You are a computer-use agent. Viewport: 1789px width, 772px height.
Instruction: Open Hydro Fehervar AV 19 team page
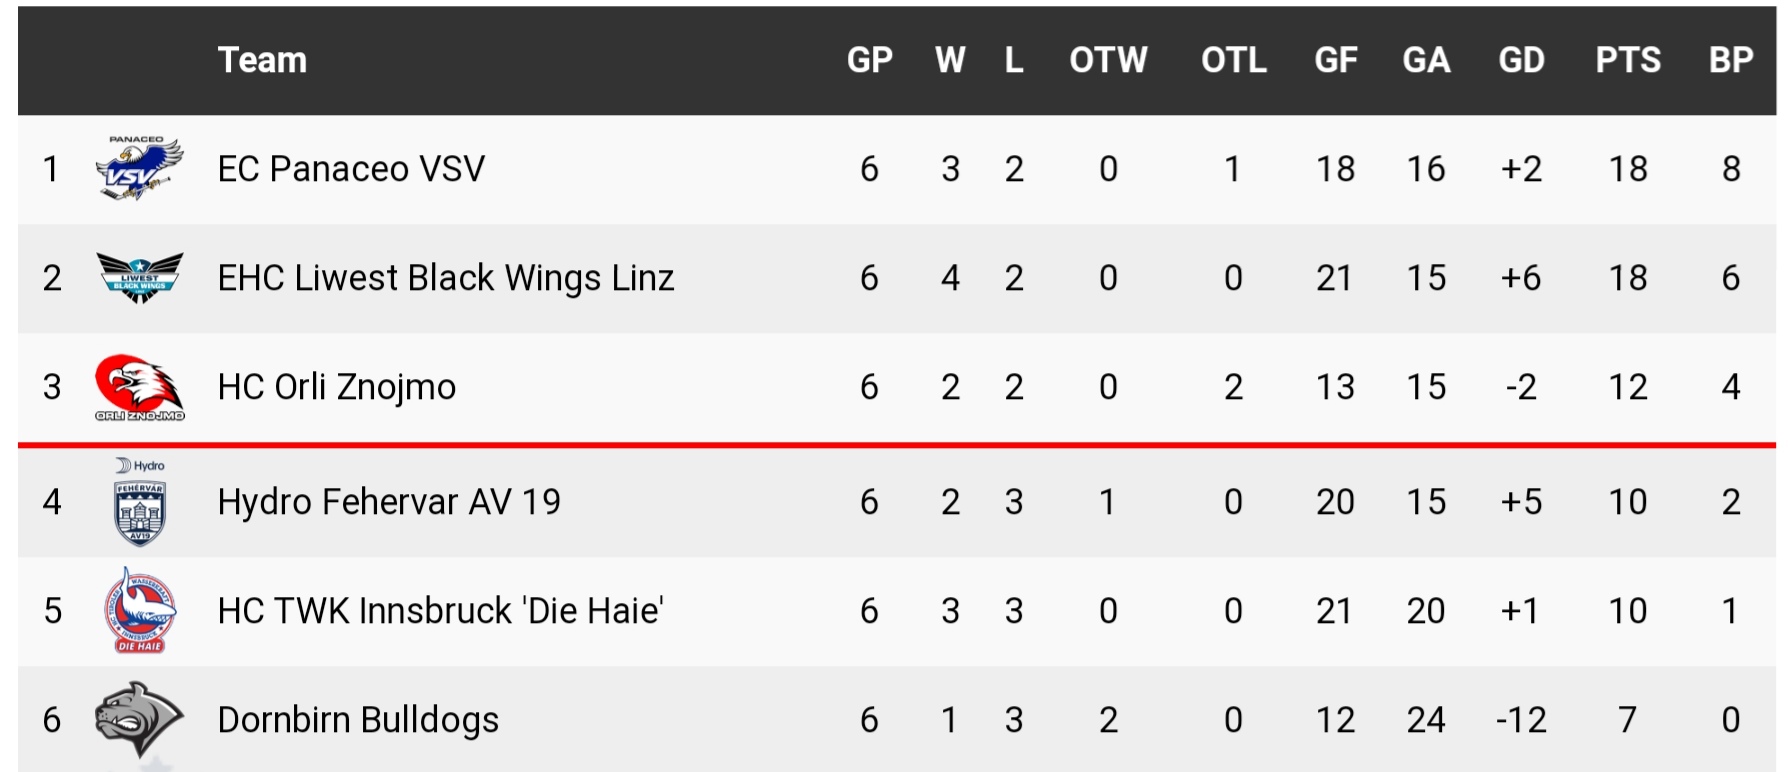pyautogui.click(x=389, y=502)
